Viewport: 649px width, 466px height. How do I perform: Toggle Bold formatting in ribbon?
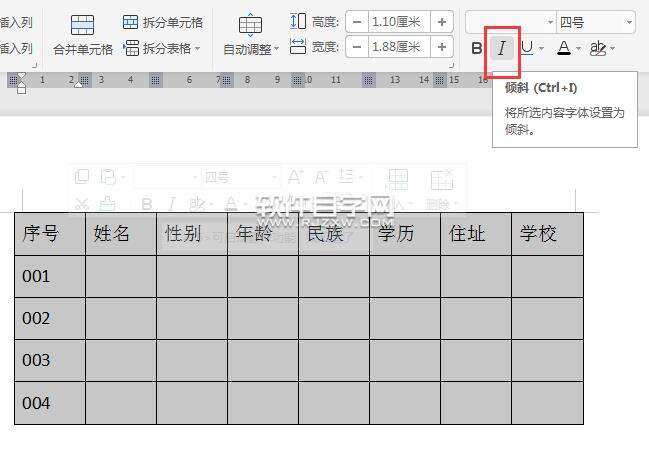pos(476,48)
